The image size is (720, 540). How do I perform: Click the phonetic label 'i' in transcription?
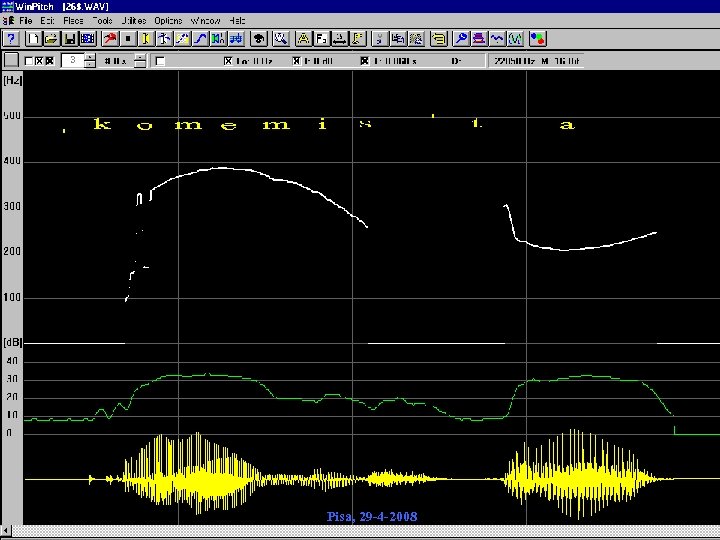(x=322, y=124)
